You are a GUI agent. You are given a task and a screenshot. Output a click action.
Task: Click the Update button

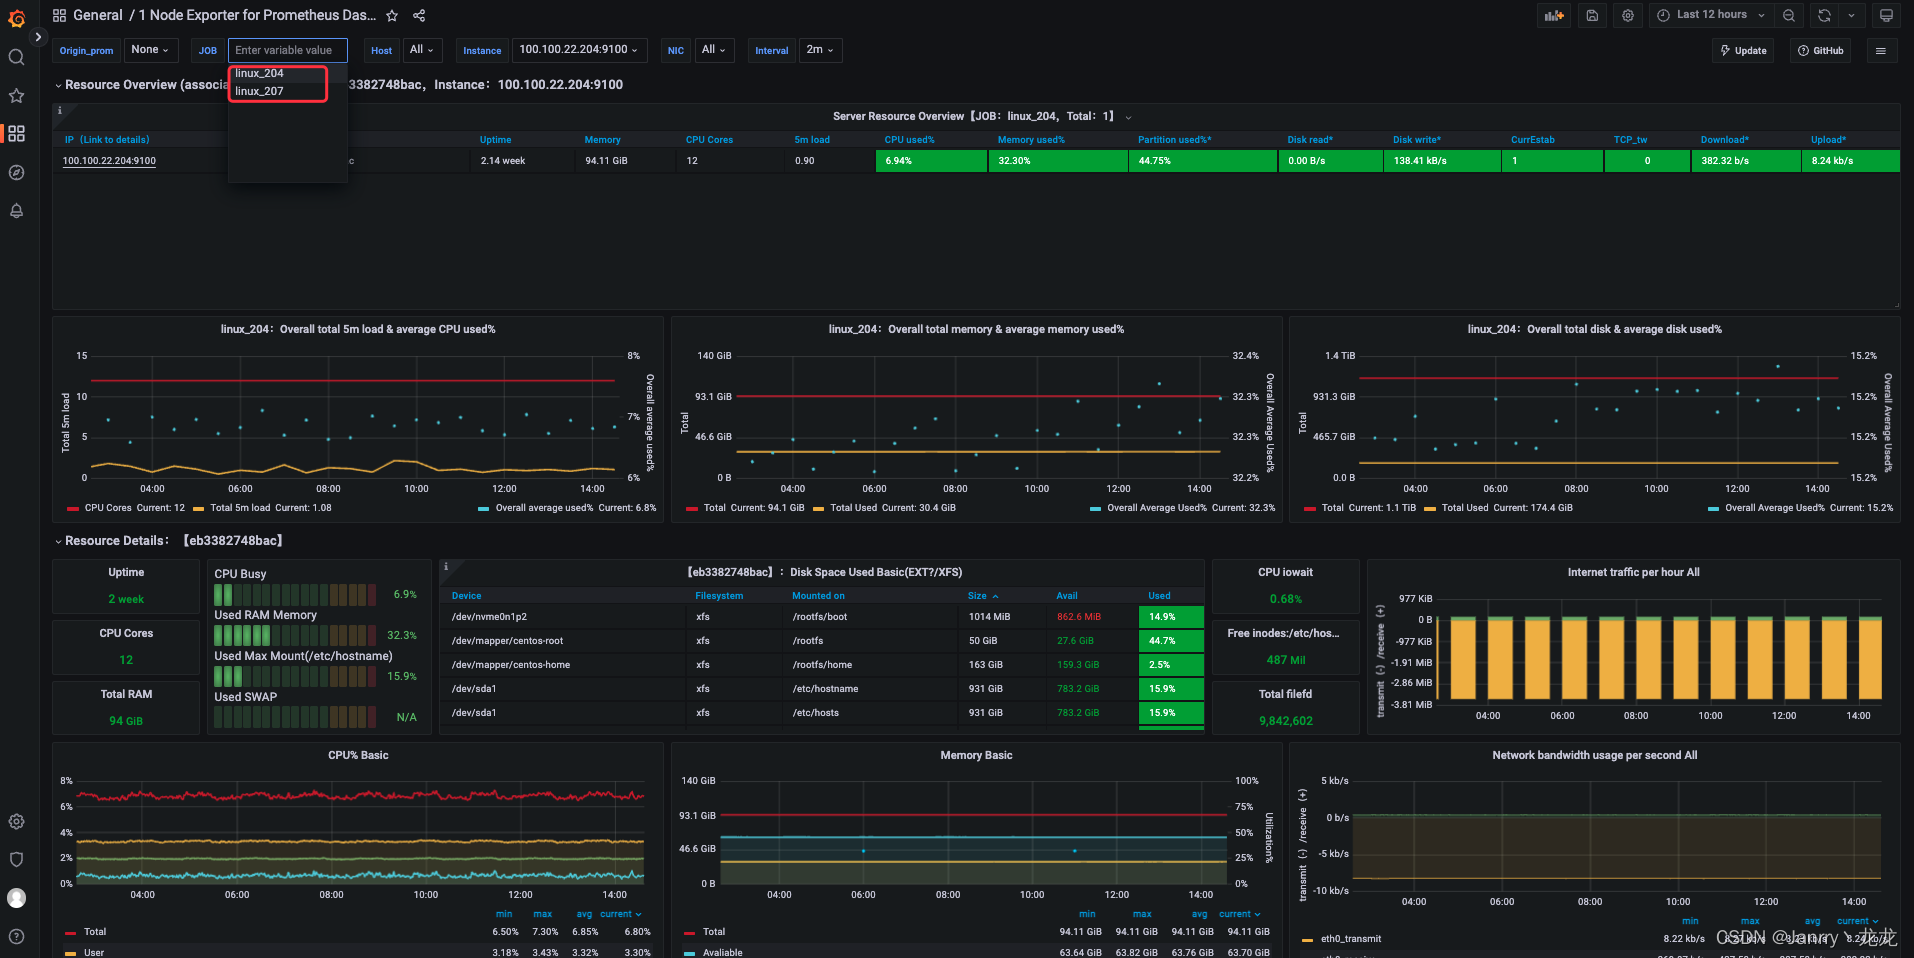pyautogui.click(x=1743, y=50)
